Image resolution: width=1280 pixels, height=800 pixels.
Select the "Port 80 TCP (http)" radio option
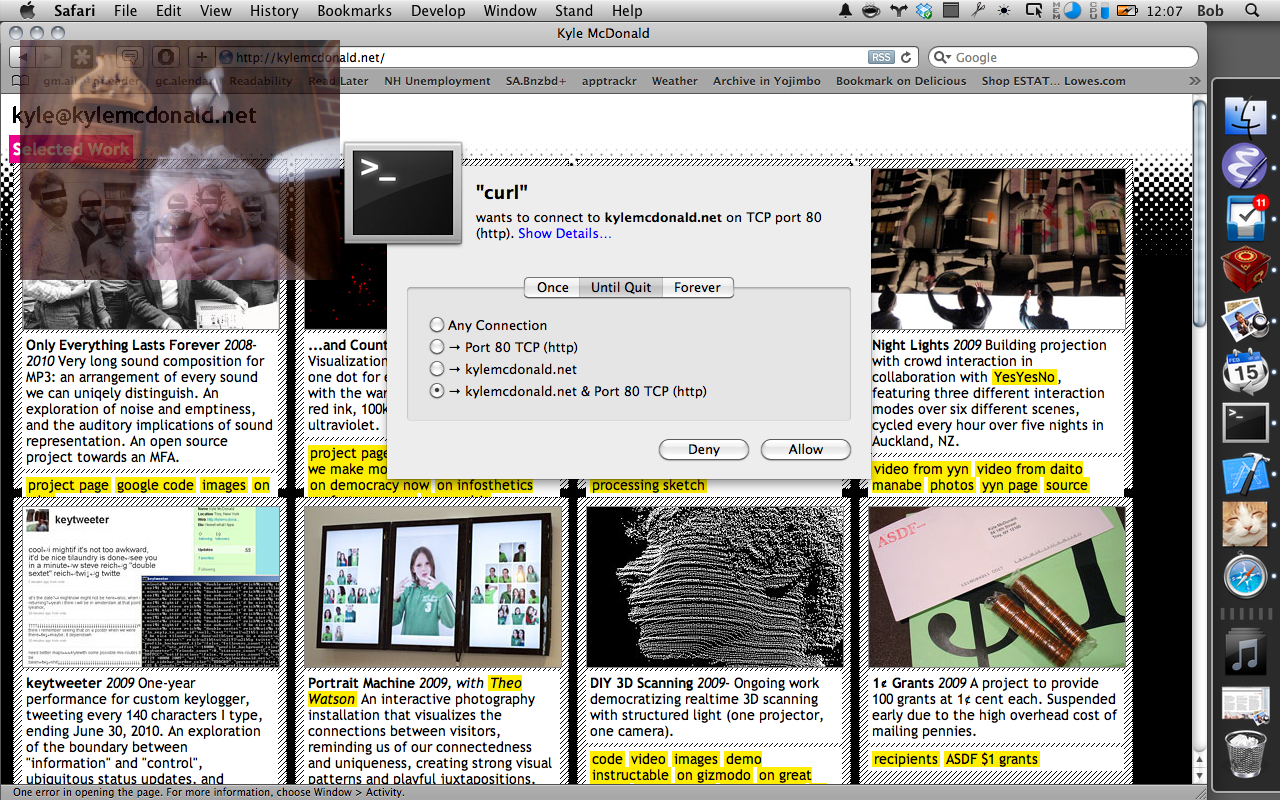(x=436, y=347)
